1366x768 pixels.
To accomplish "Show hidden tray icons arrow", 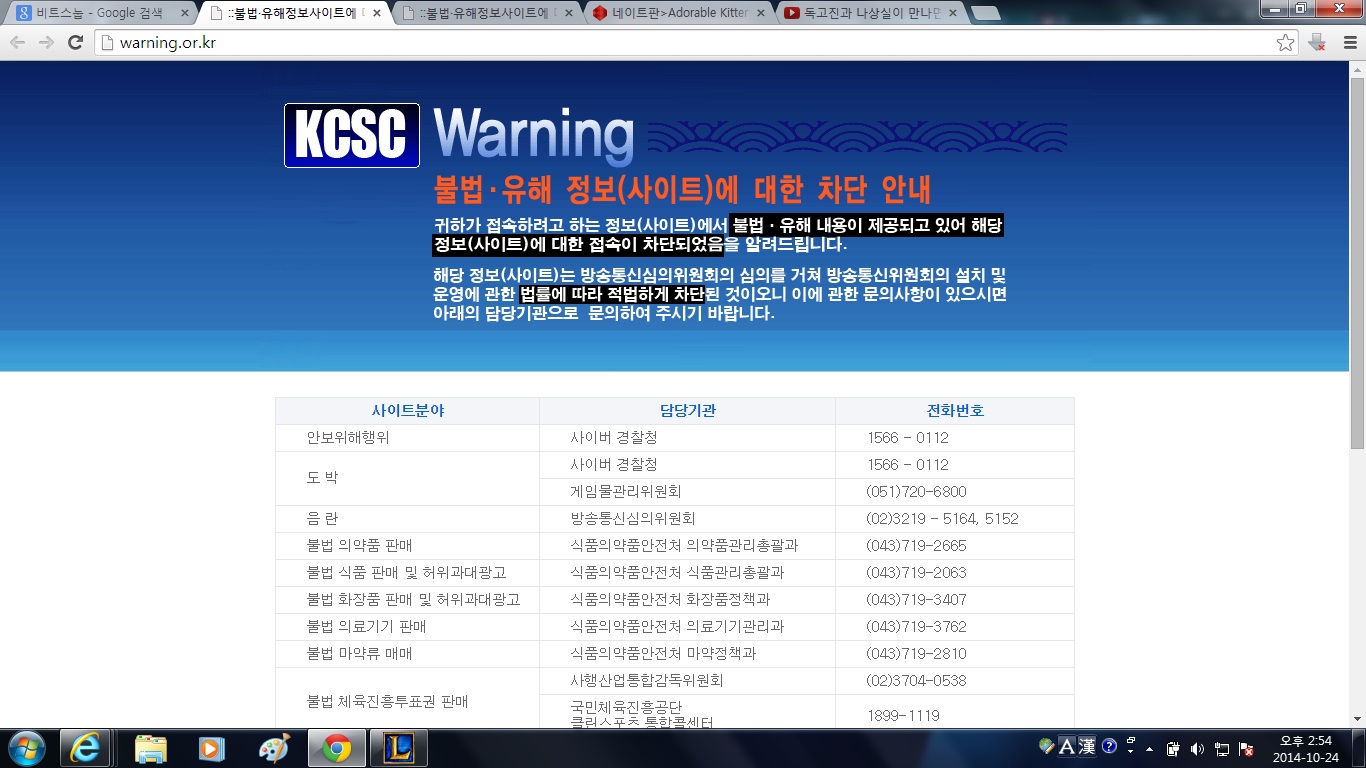I will (1150, 748).
